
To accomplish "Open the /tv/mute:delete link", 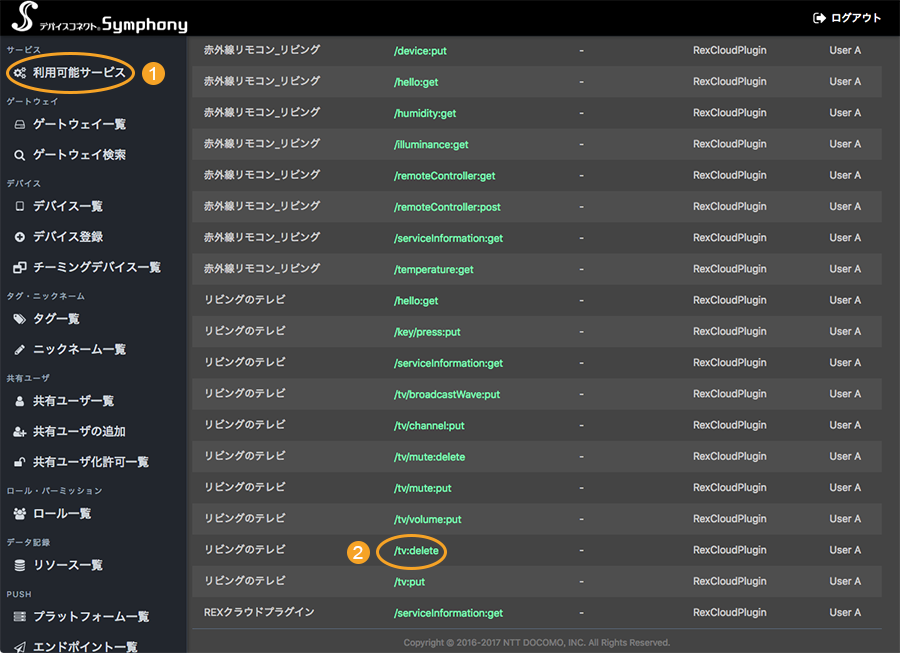I will tap(429, 457).
